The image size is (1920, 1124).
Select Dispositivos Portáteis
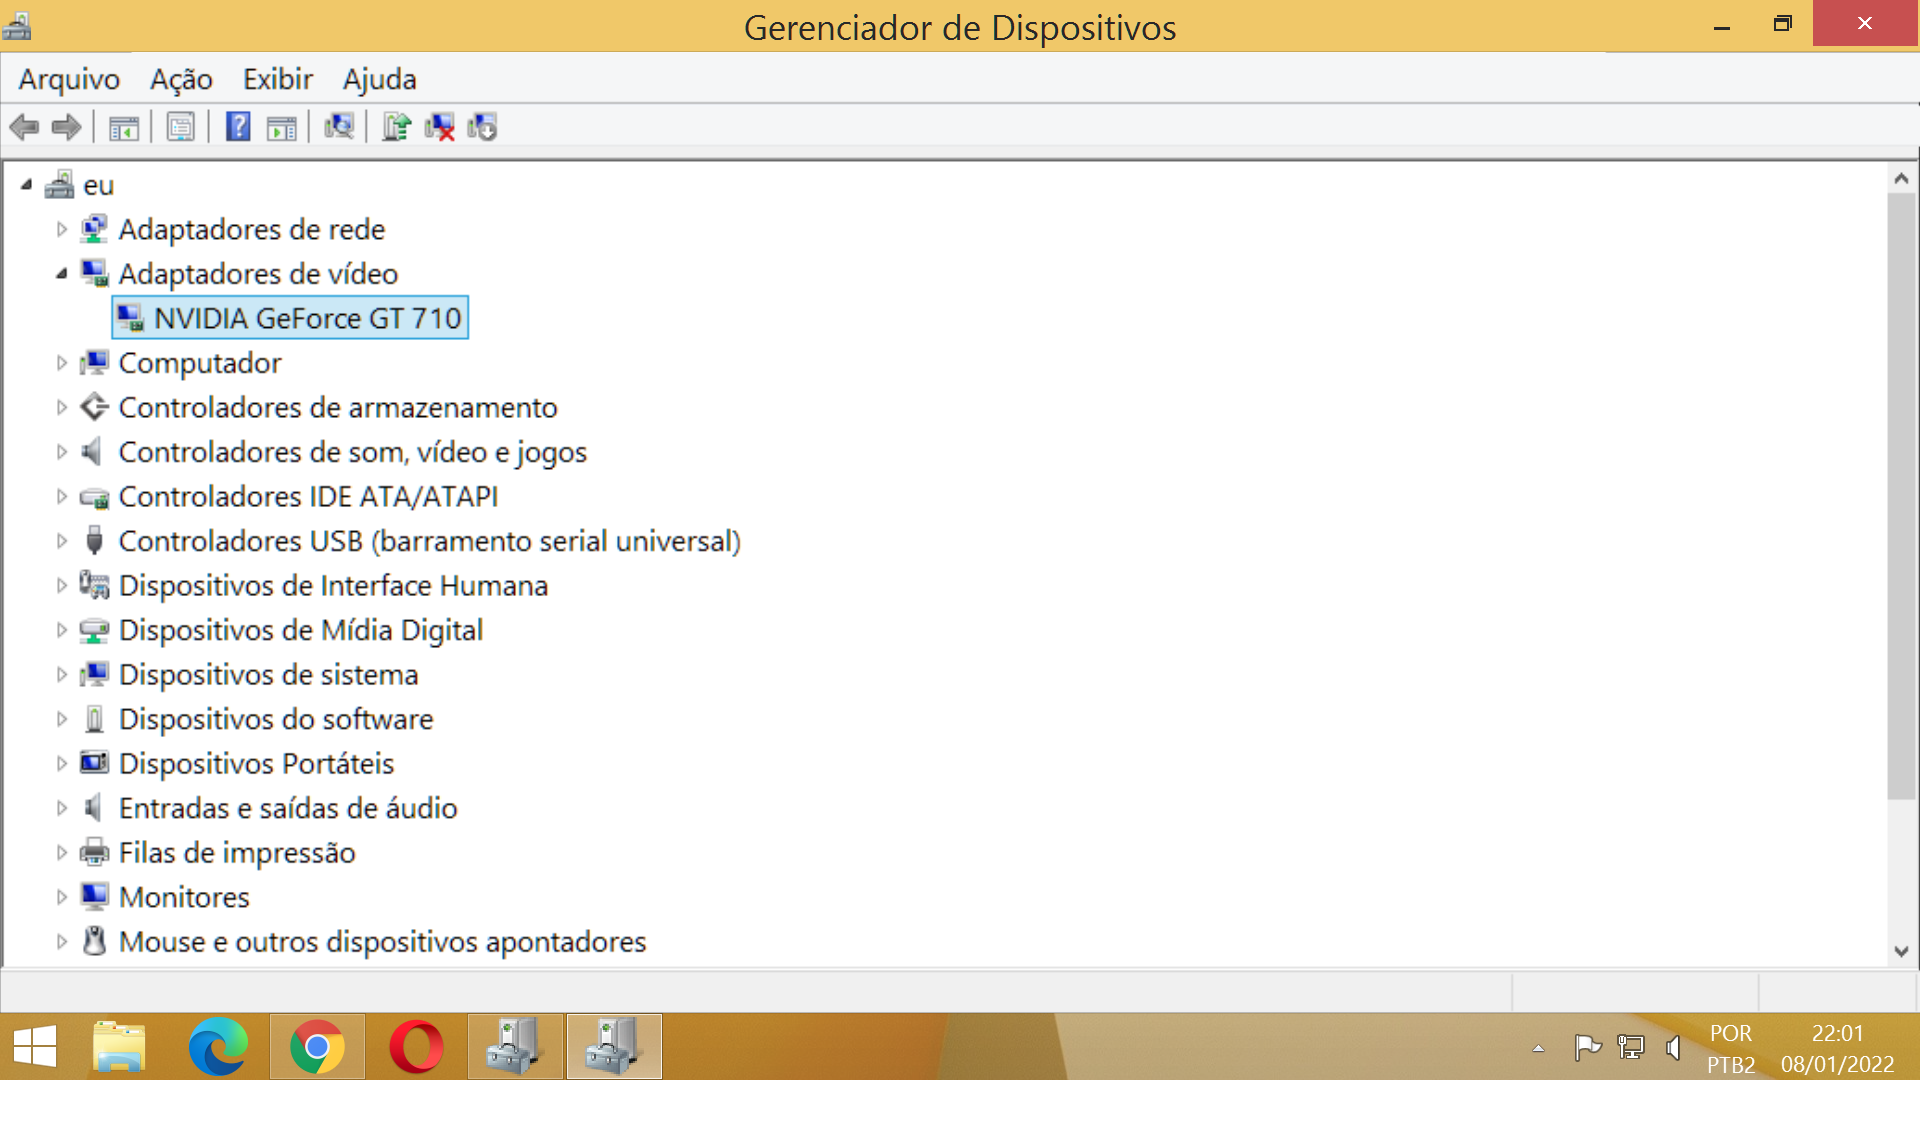point(256,763)
